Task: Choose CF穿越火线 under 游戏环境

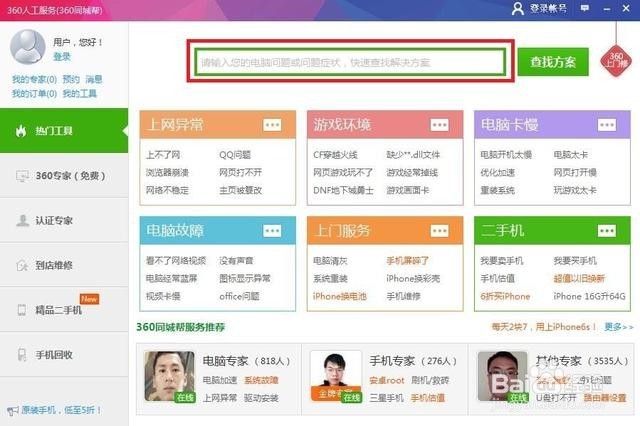Action: pyautogui.click(x=336, y=155)
